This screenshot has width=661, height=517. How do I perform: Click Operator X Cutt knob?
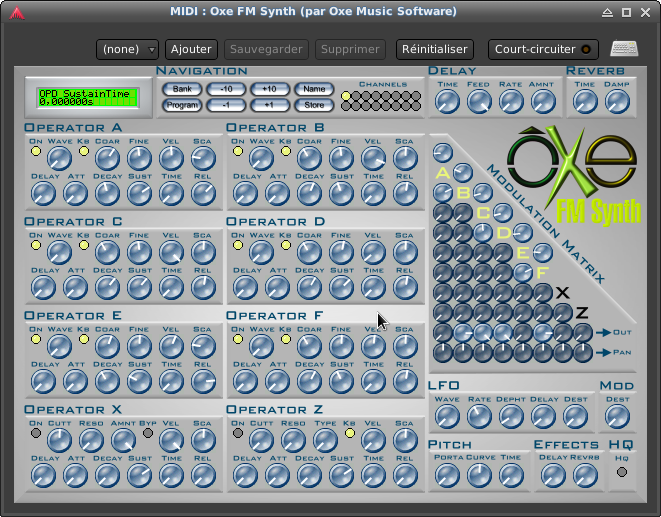tap(59, 441)
